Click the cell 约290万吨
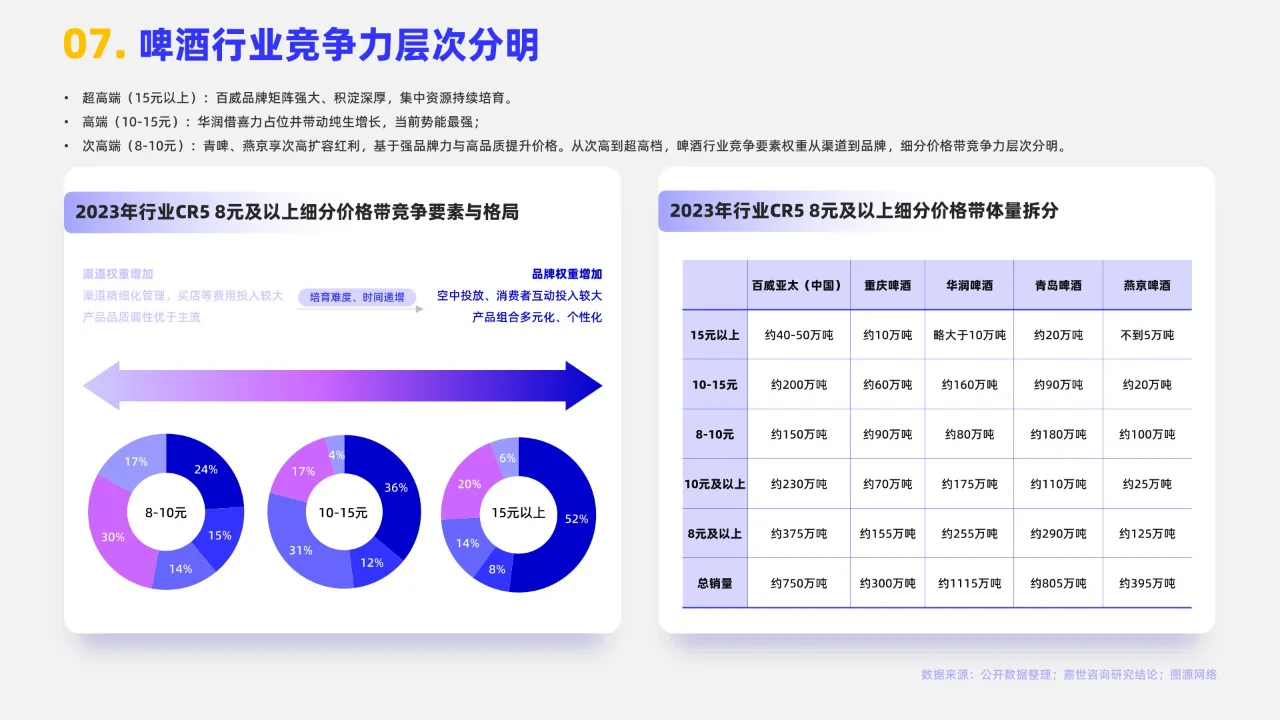 (x=1058, y=534)
